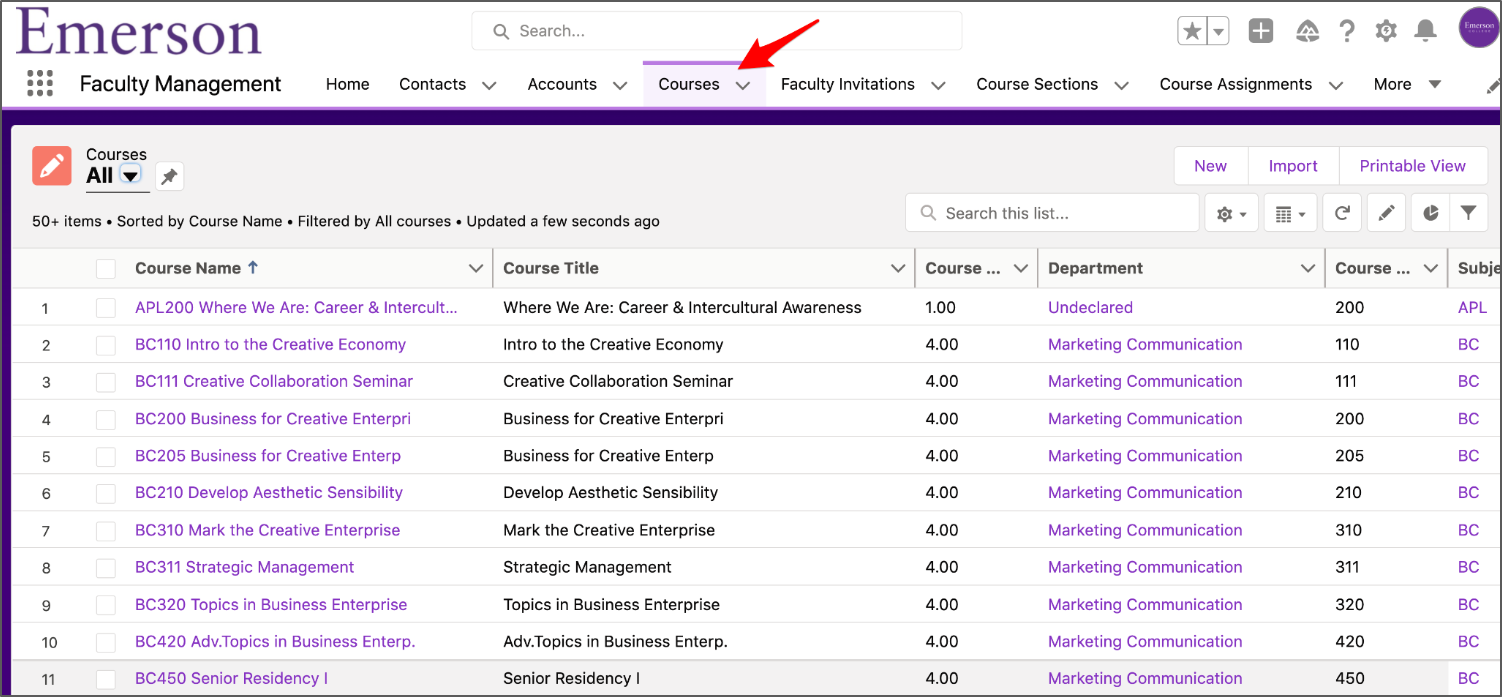Toggle Course Name sort arrow
The height and width of the screenshot is (697, 1502).
click(253, 267)
